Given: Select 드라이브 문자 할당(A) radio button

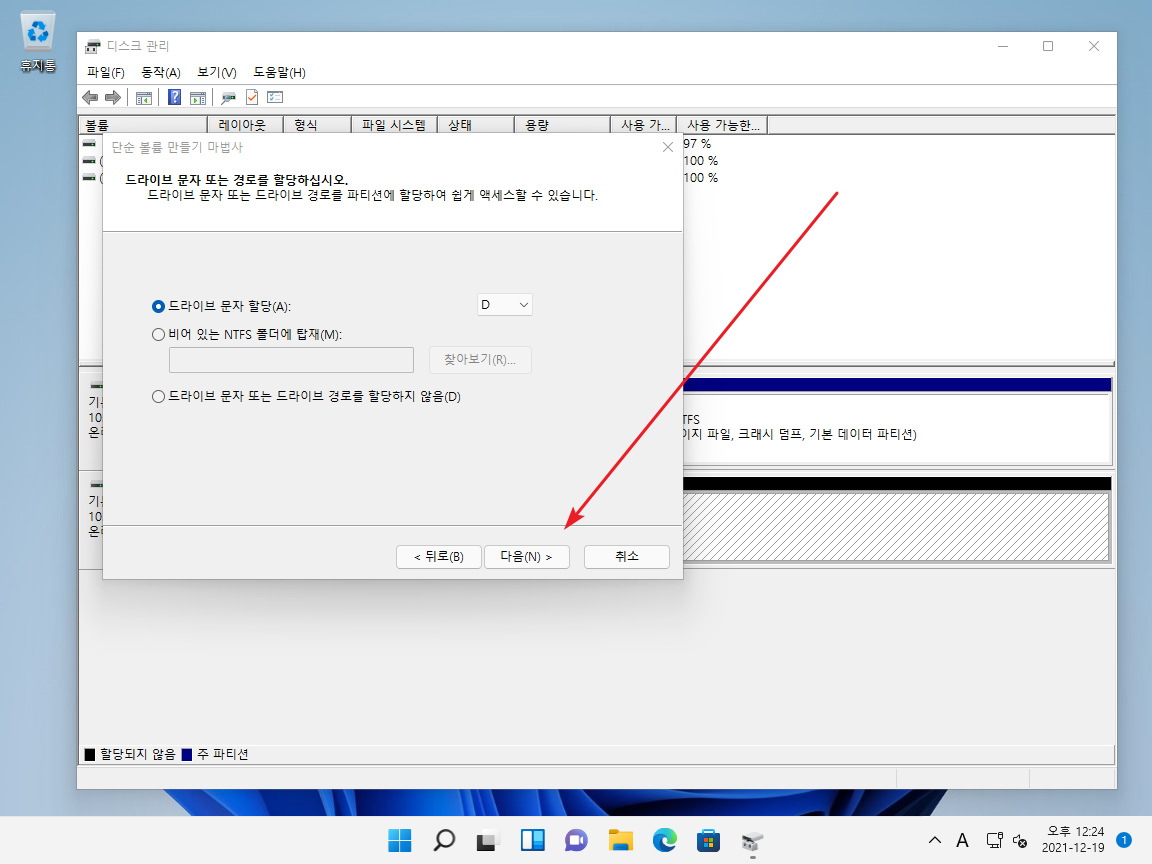Looking at the screenshot, I should tap(158, 306).
